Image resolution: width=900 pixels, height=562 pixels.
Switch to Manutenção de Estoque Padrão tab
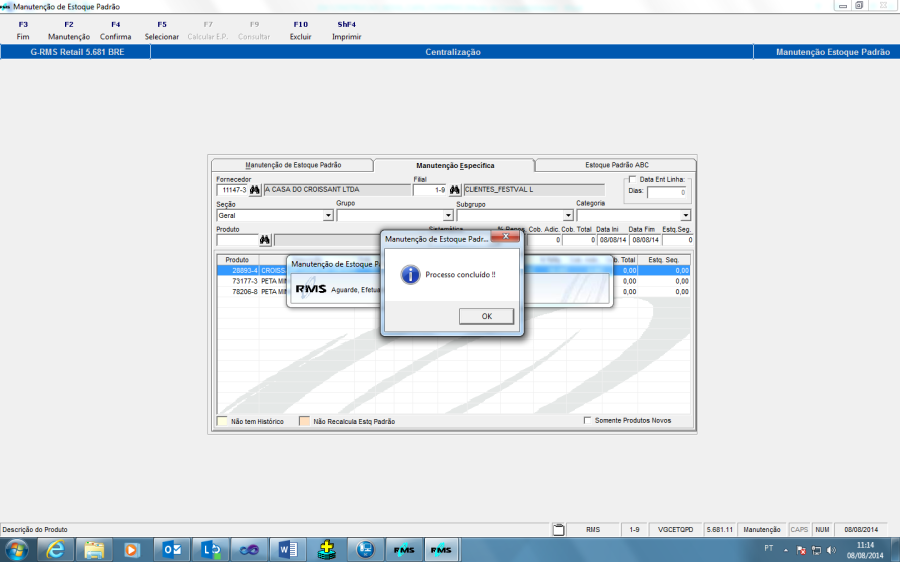pos(293,165)
